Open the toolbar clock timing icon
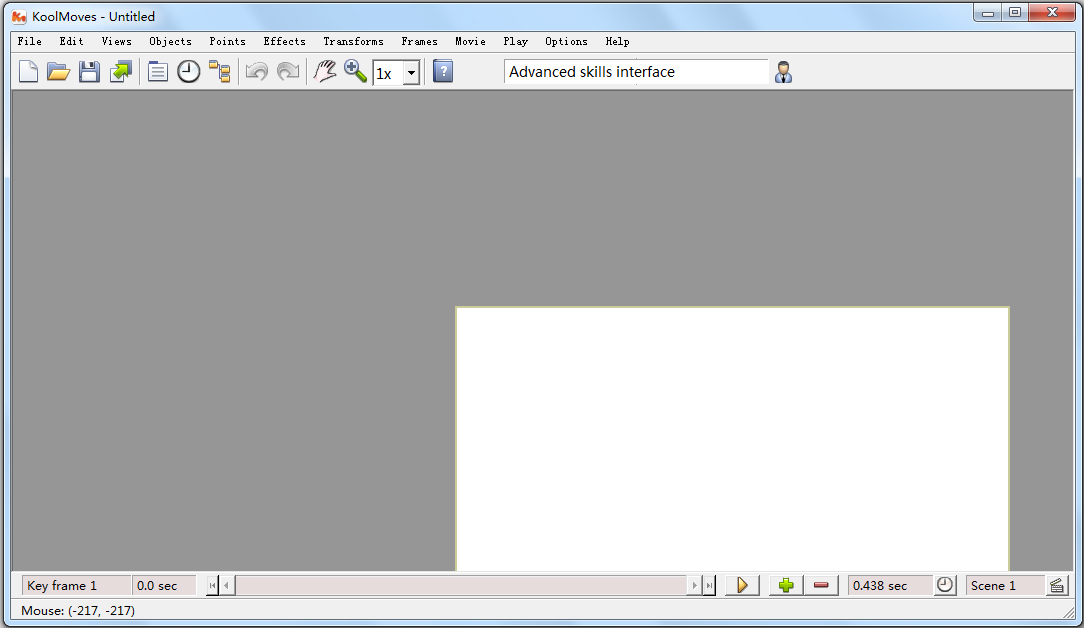The image size is (1084, 628). click(189, 71)
